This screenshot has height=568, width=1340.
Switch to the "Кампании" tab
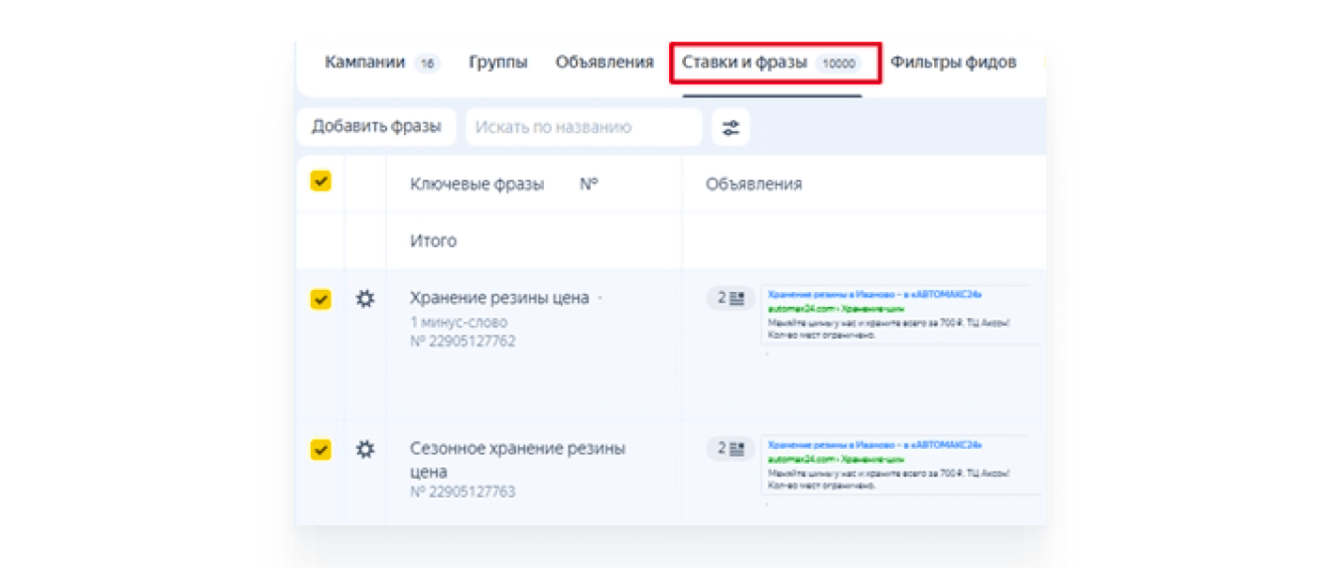point(368,62)
